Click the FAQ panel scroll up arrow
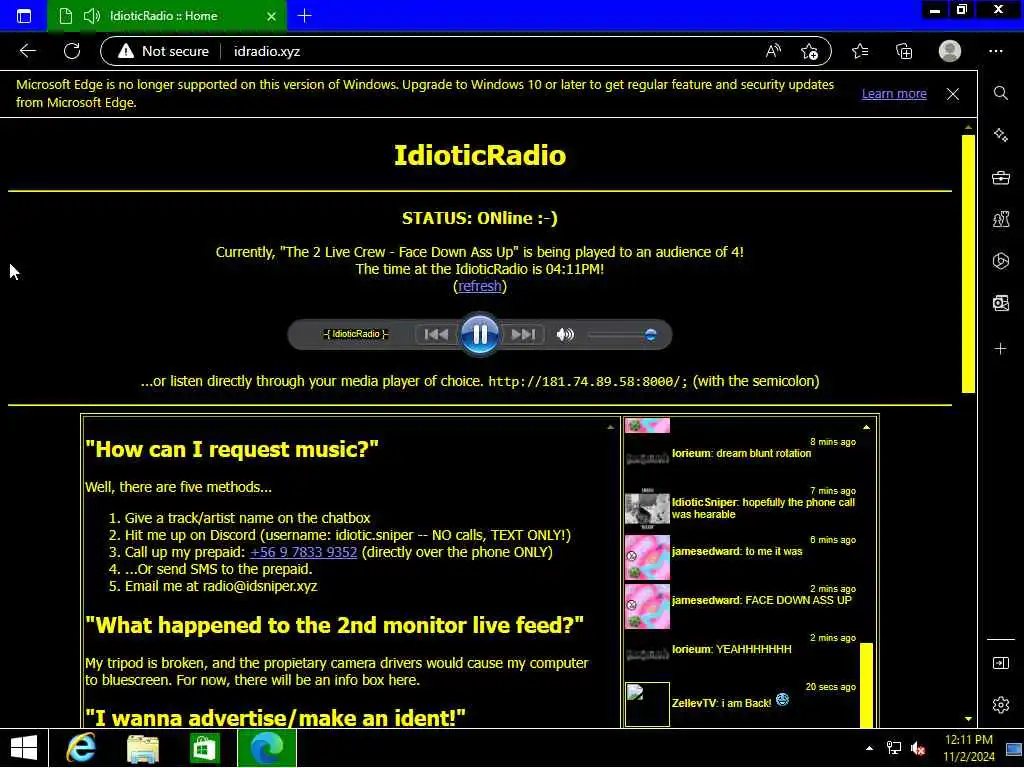Screen dimensions: 1024x768 611,427
